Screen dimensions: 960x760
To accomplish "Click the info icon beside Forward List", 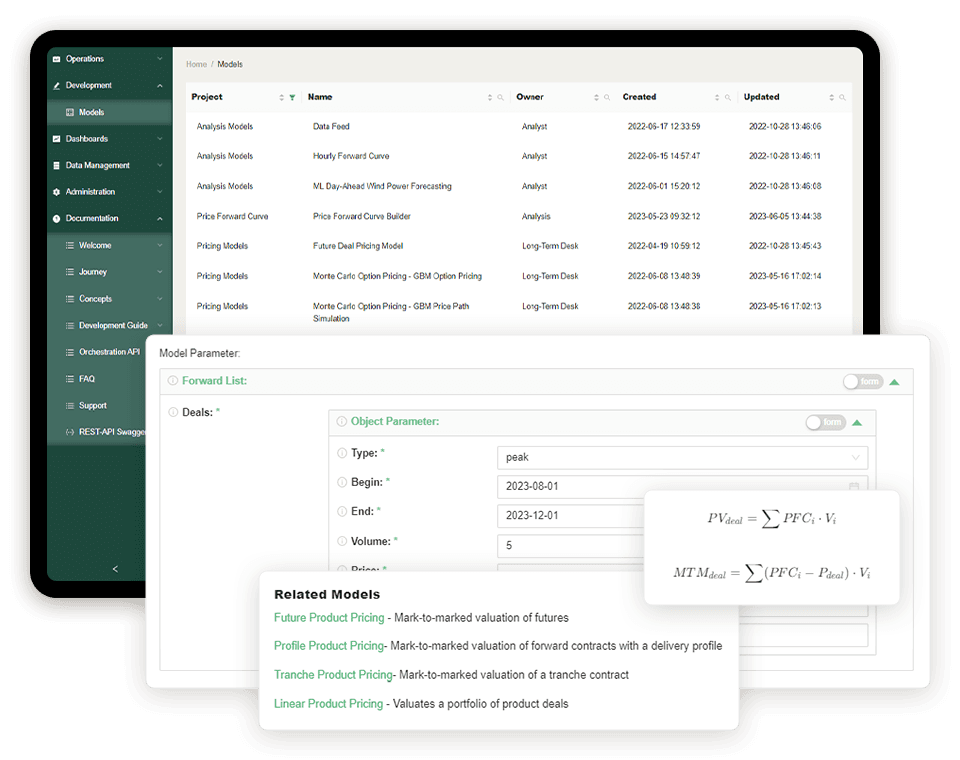I will [175, 382].
